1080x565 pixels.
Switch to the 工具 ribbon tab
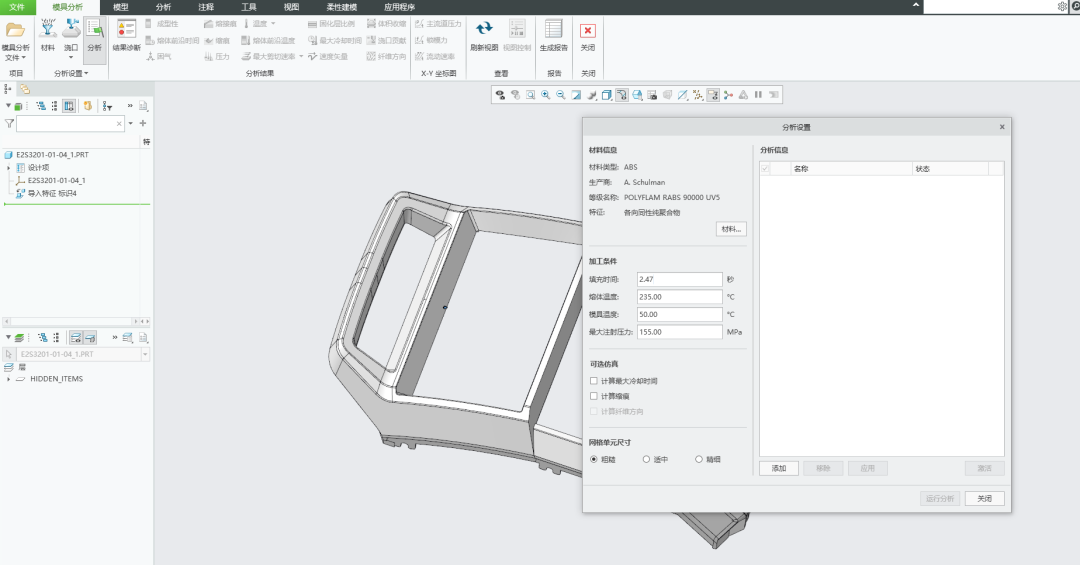coord(249,7)
